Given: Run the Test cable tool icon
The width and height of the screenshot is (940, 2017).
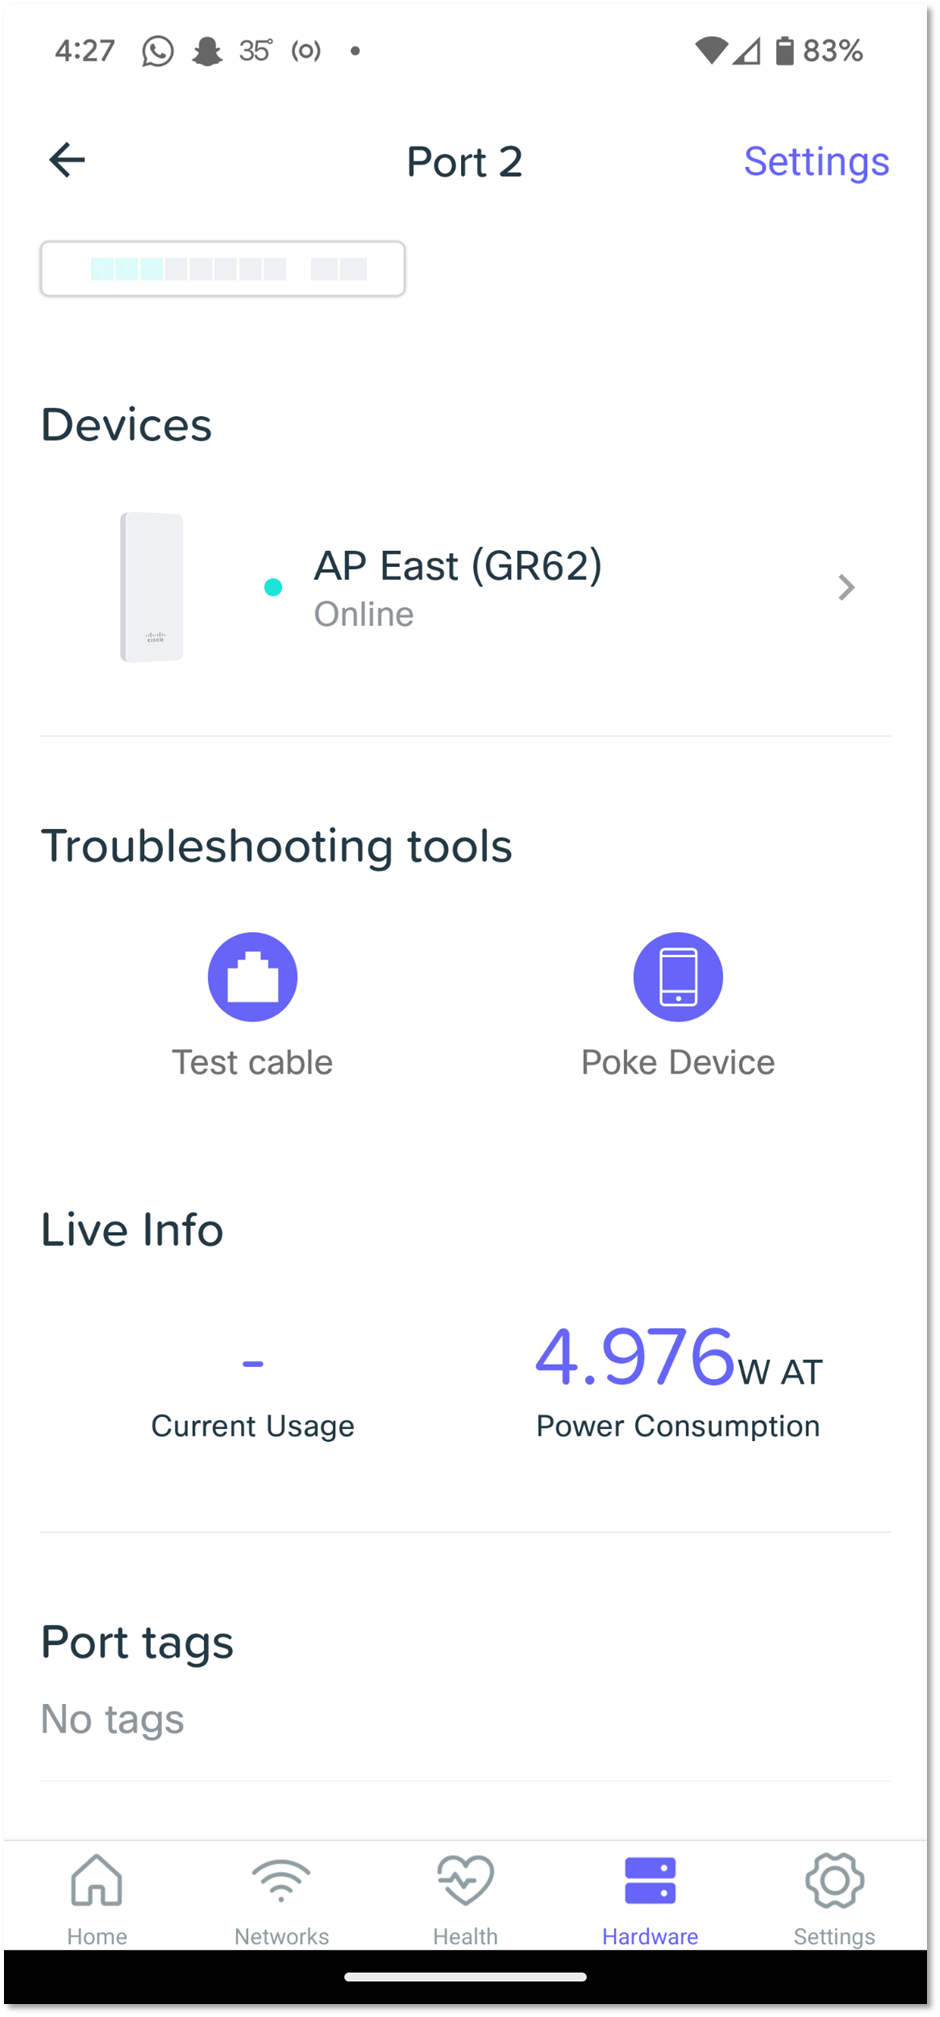Looking at the screenshot, I should (x=252, y=977).
